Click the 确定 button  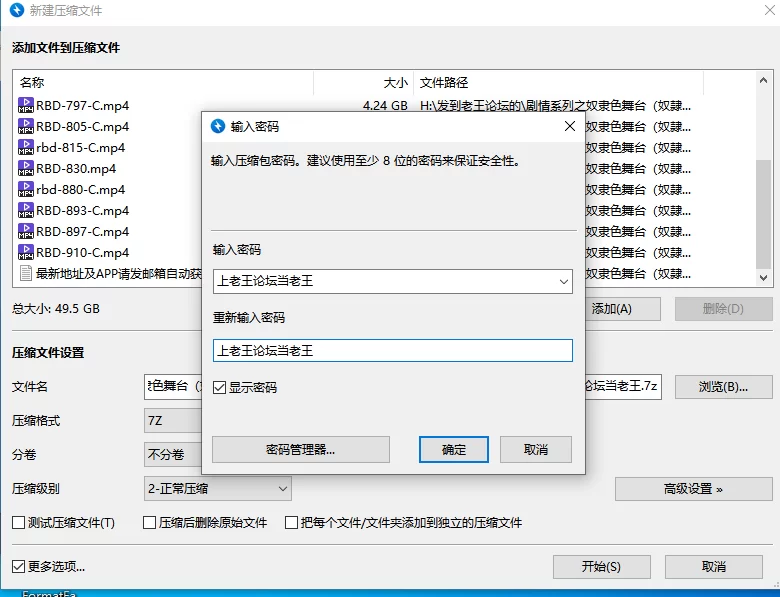454,450
